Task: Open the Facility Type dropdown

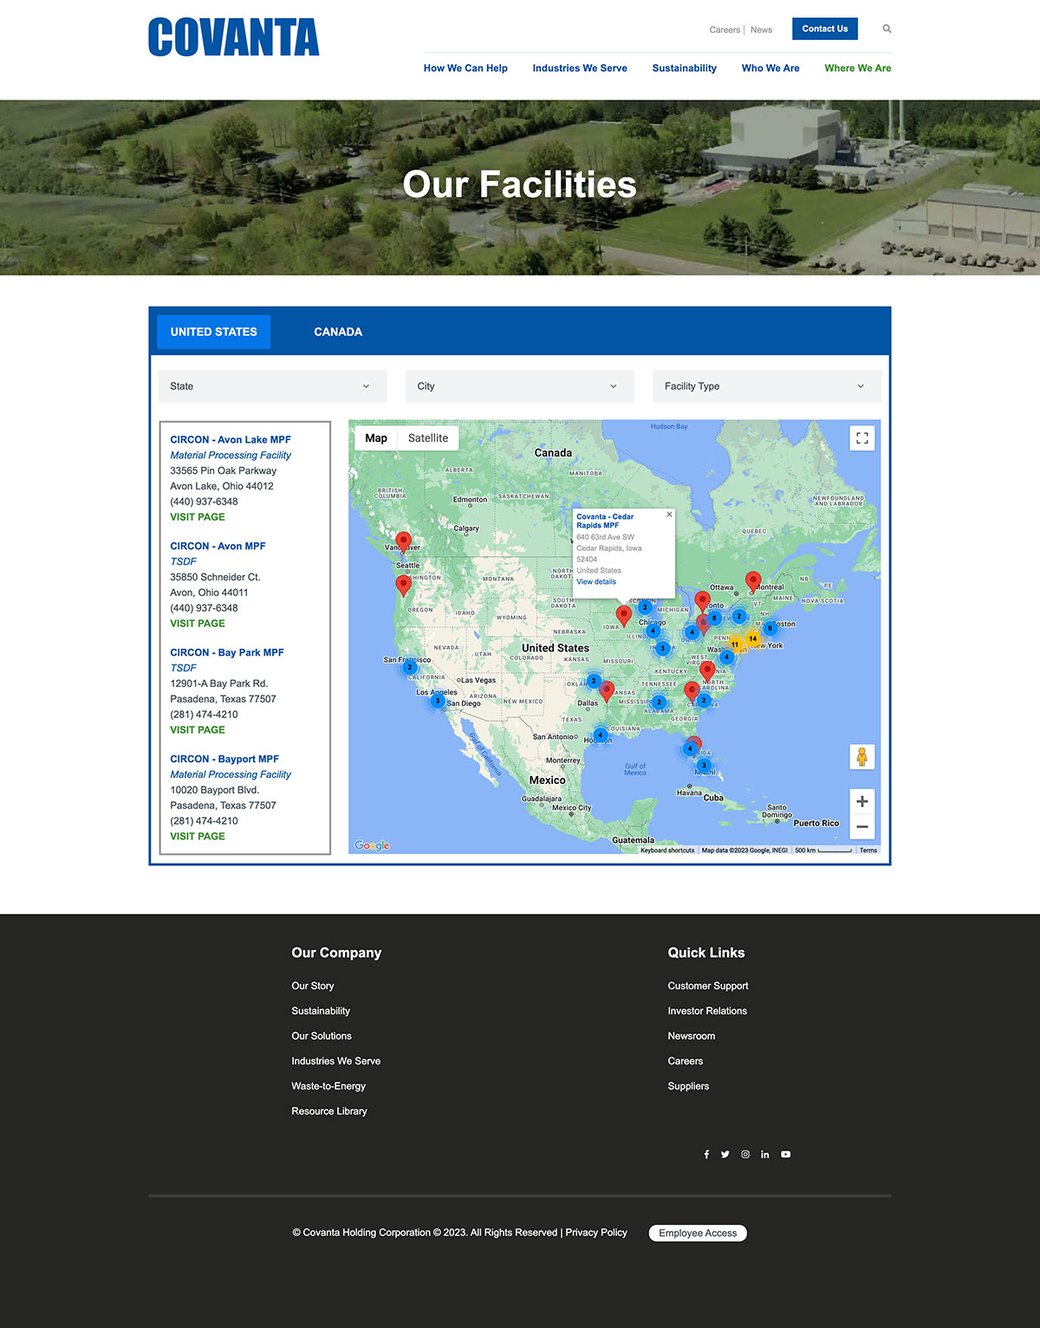Action: [x=767, y=386]
